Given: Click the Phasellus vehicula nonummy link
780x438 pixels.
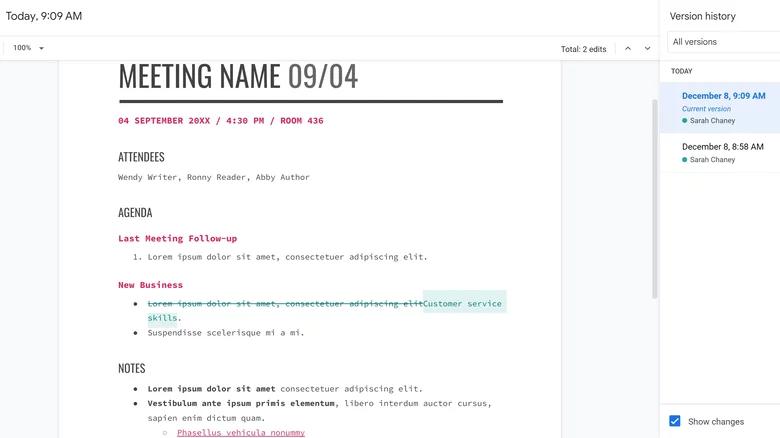Looking at the screenshot, I should [x=240, y=432].
